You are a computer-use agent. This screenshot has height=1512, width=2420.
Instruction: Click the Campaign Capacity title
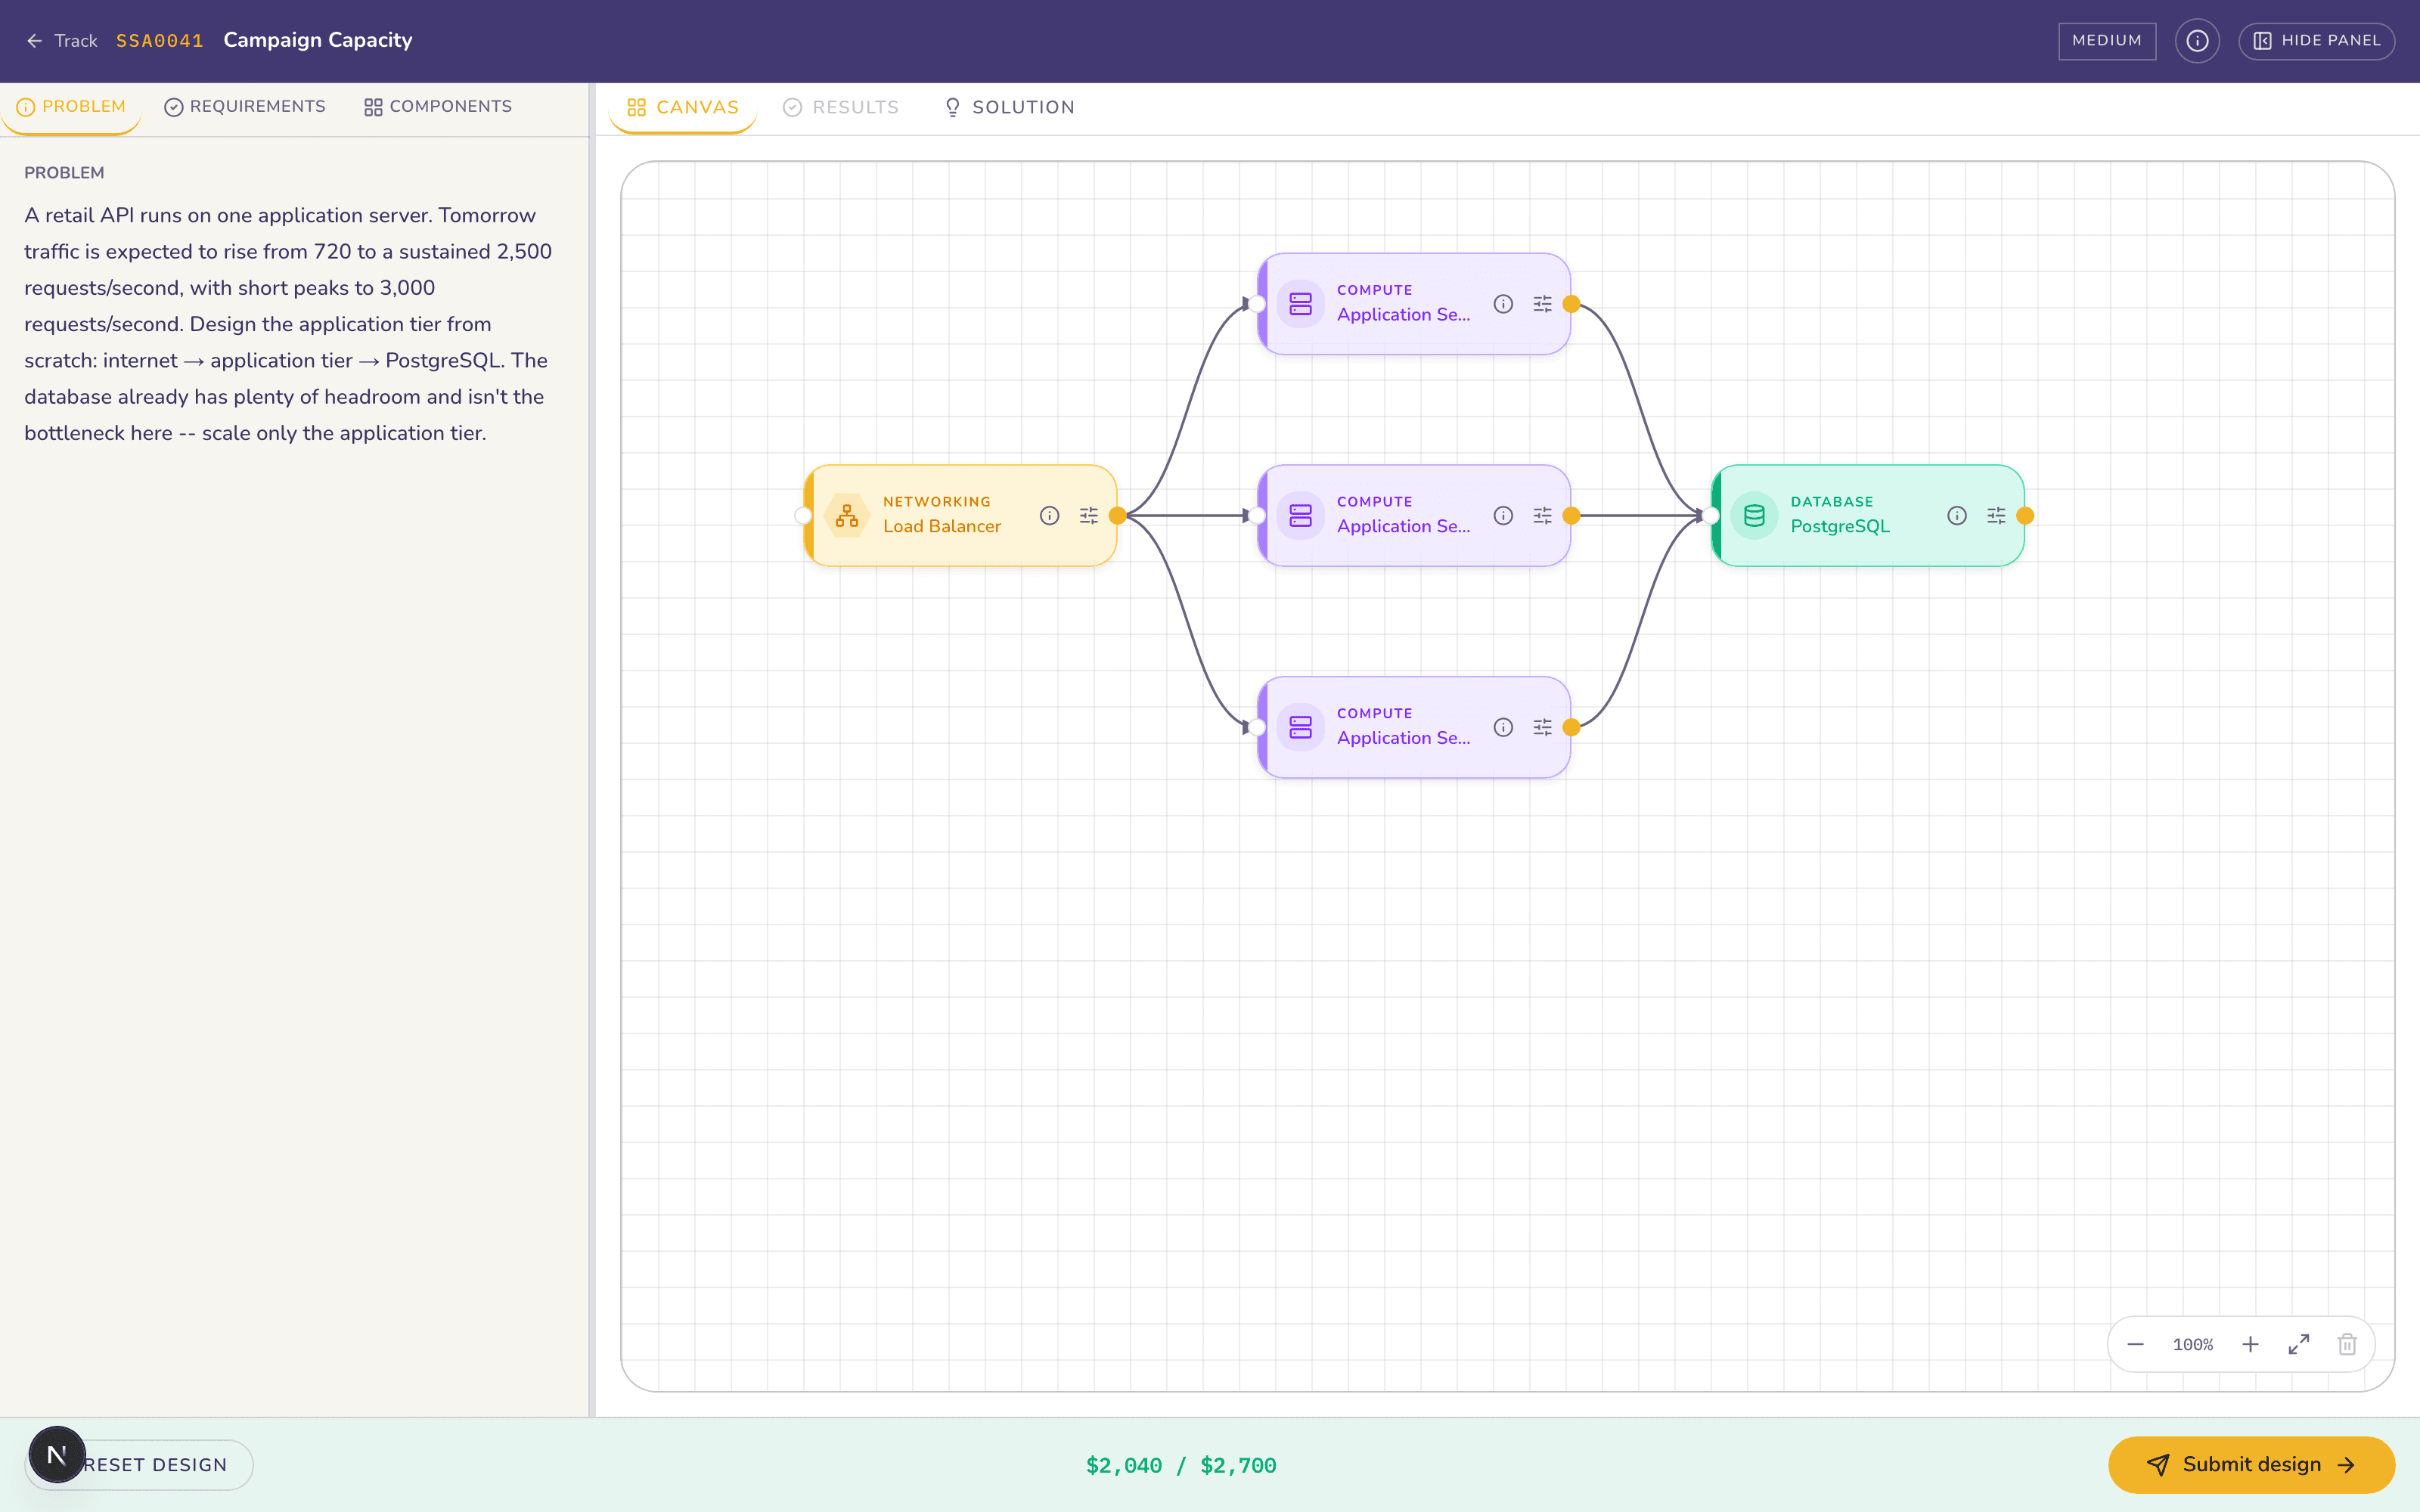coord(318,40)
